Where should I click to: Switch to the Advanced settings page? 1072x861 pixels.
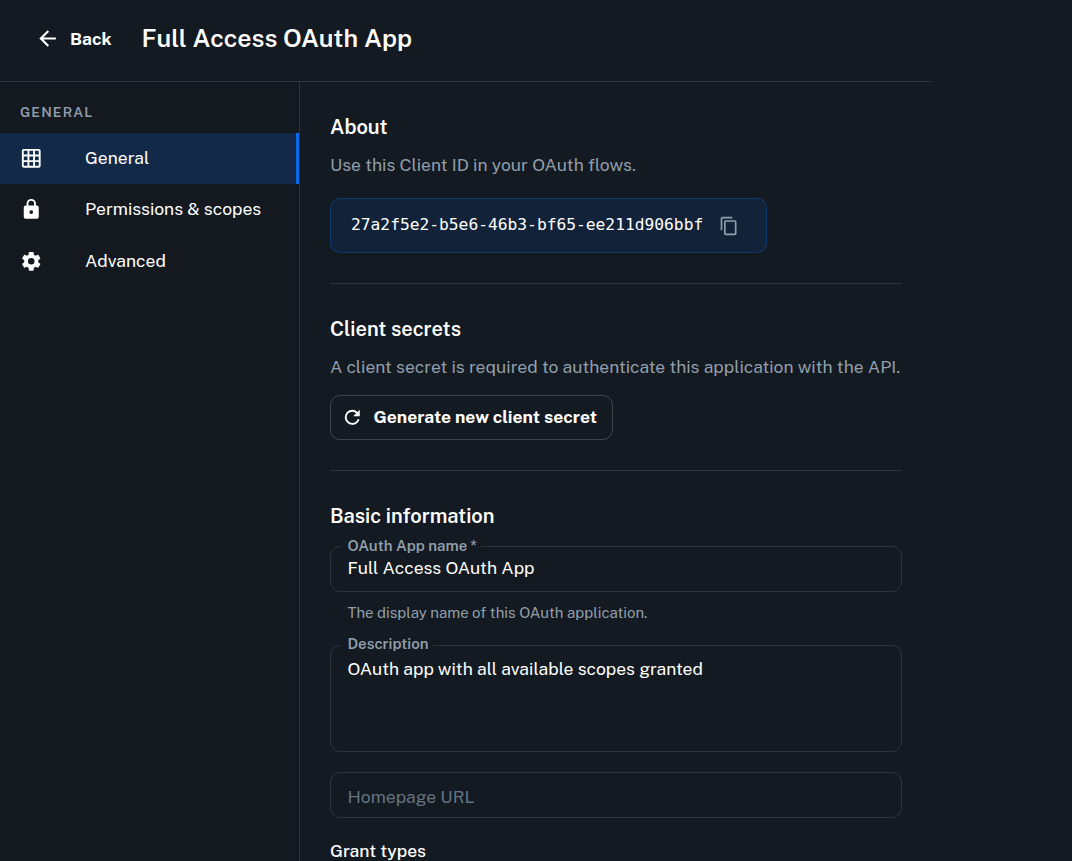[x=125, y=261]
